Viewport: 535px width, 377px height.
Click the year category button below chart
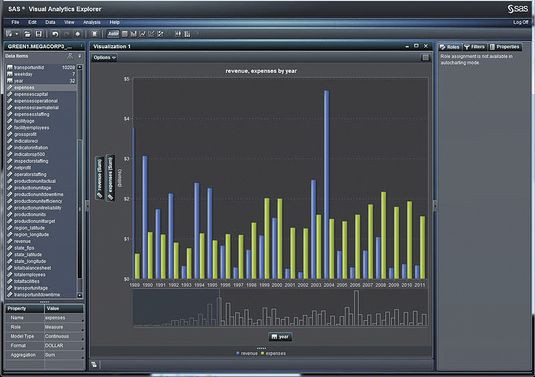coord(280,337)
